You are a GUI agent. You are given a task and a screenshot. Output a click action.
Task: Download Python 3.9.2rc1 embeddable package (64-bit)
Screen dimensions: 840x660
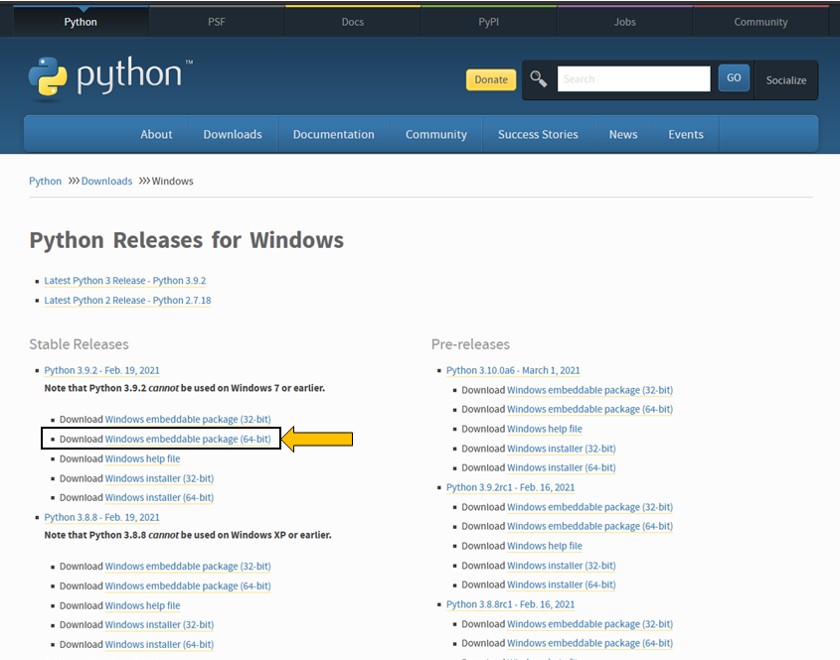(590, 526)
